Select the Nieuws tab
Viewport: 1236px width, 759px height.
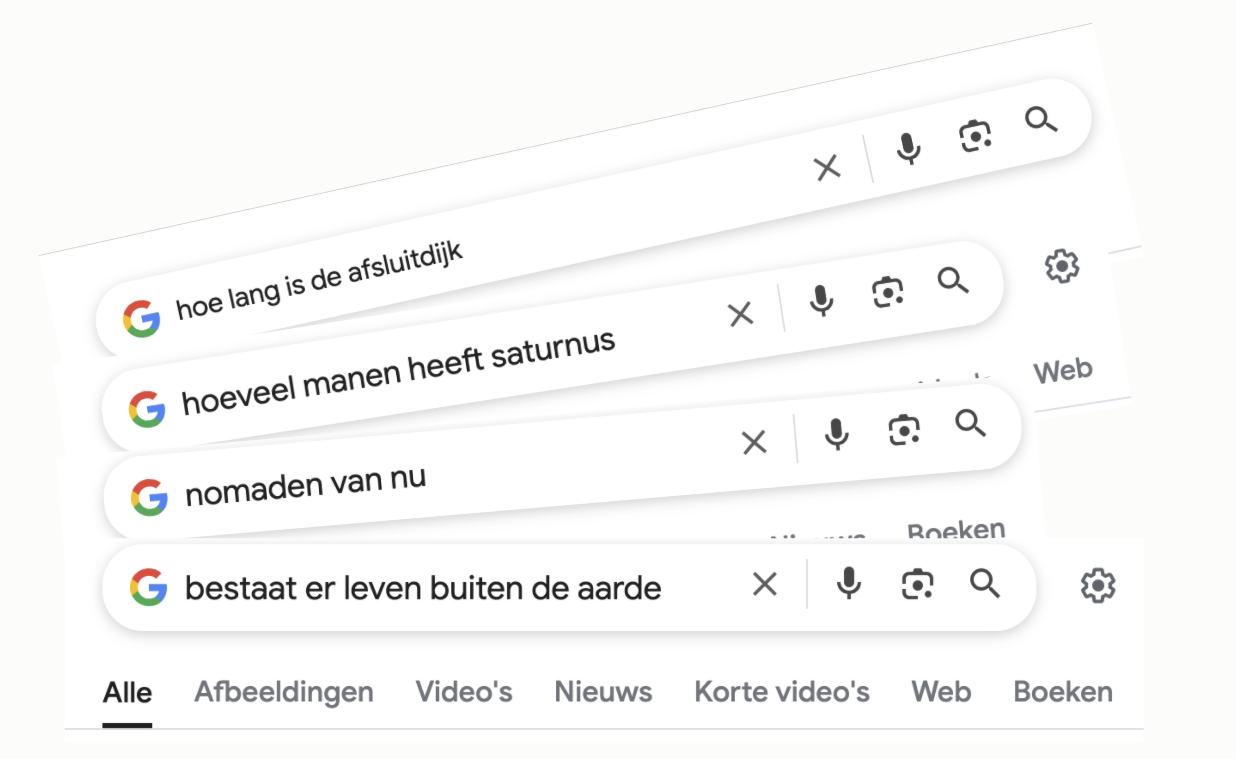point(603,692)
